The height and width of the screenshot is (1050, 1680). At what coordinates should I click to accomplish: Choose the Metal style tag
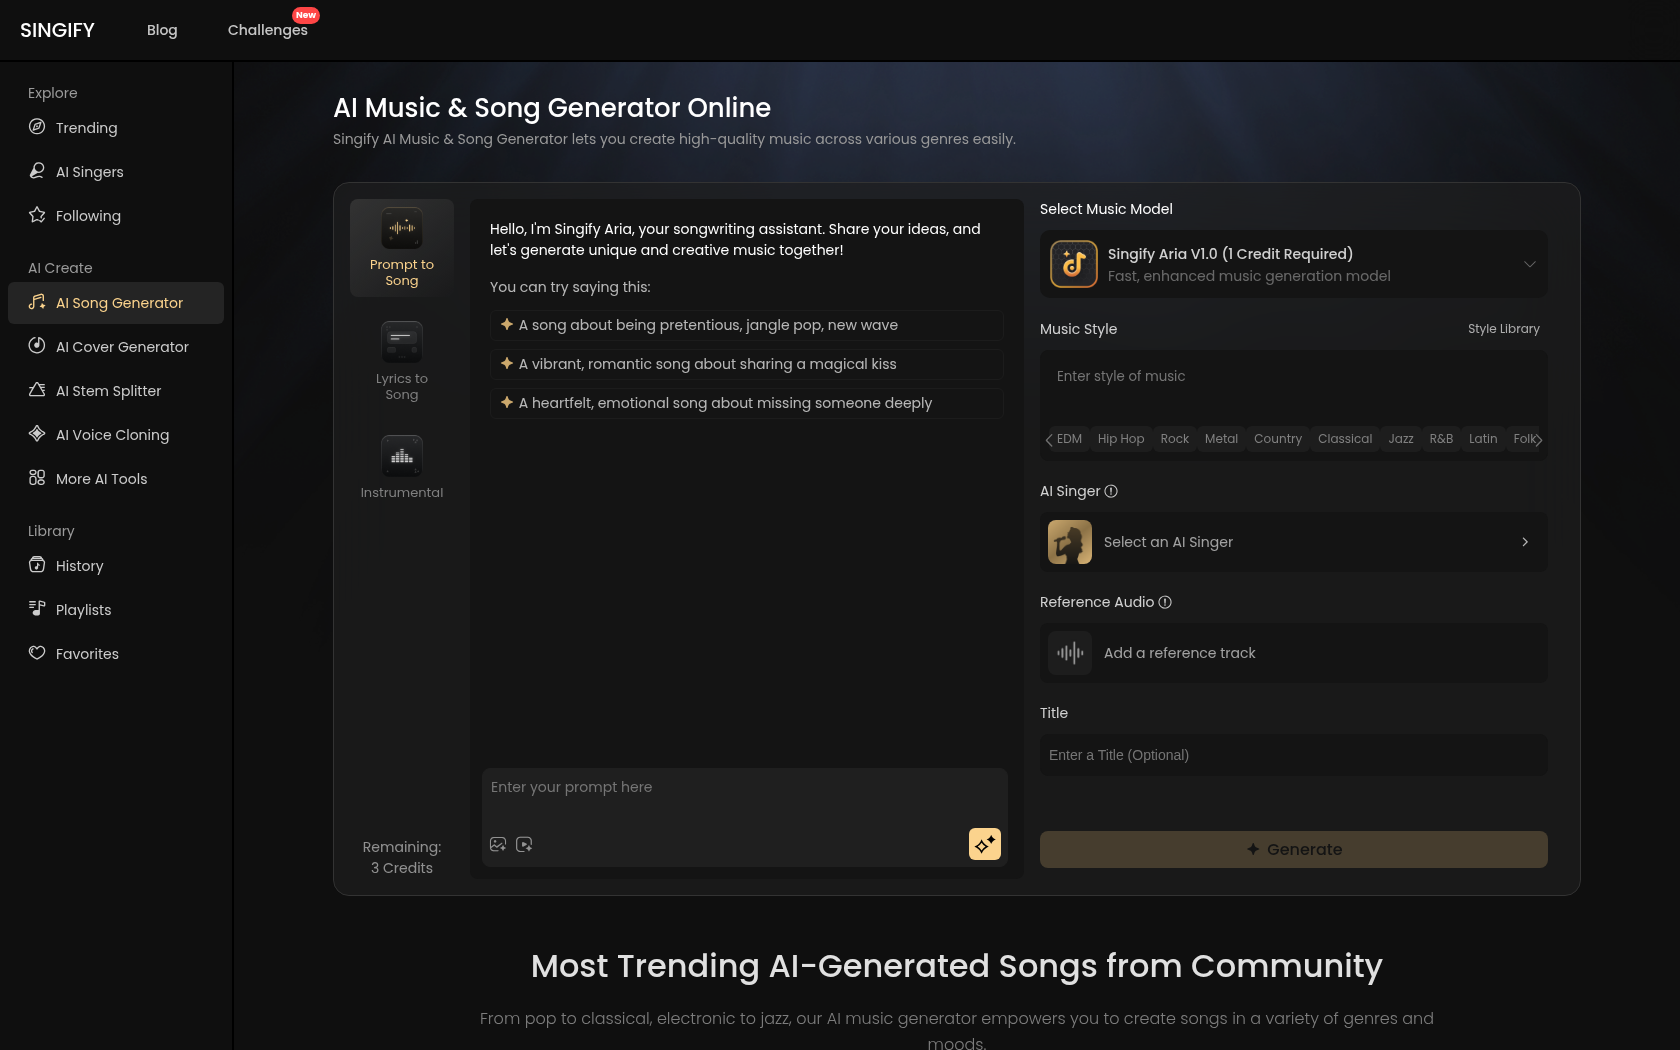[1221, 439]
